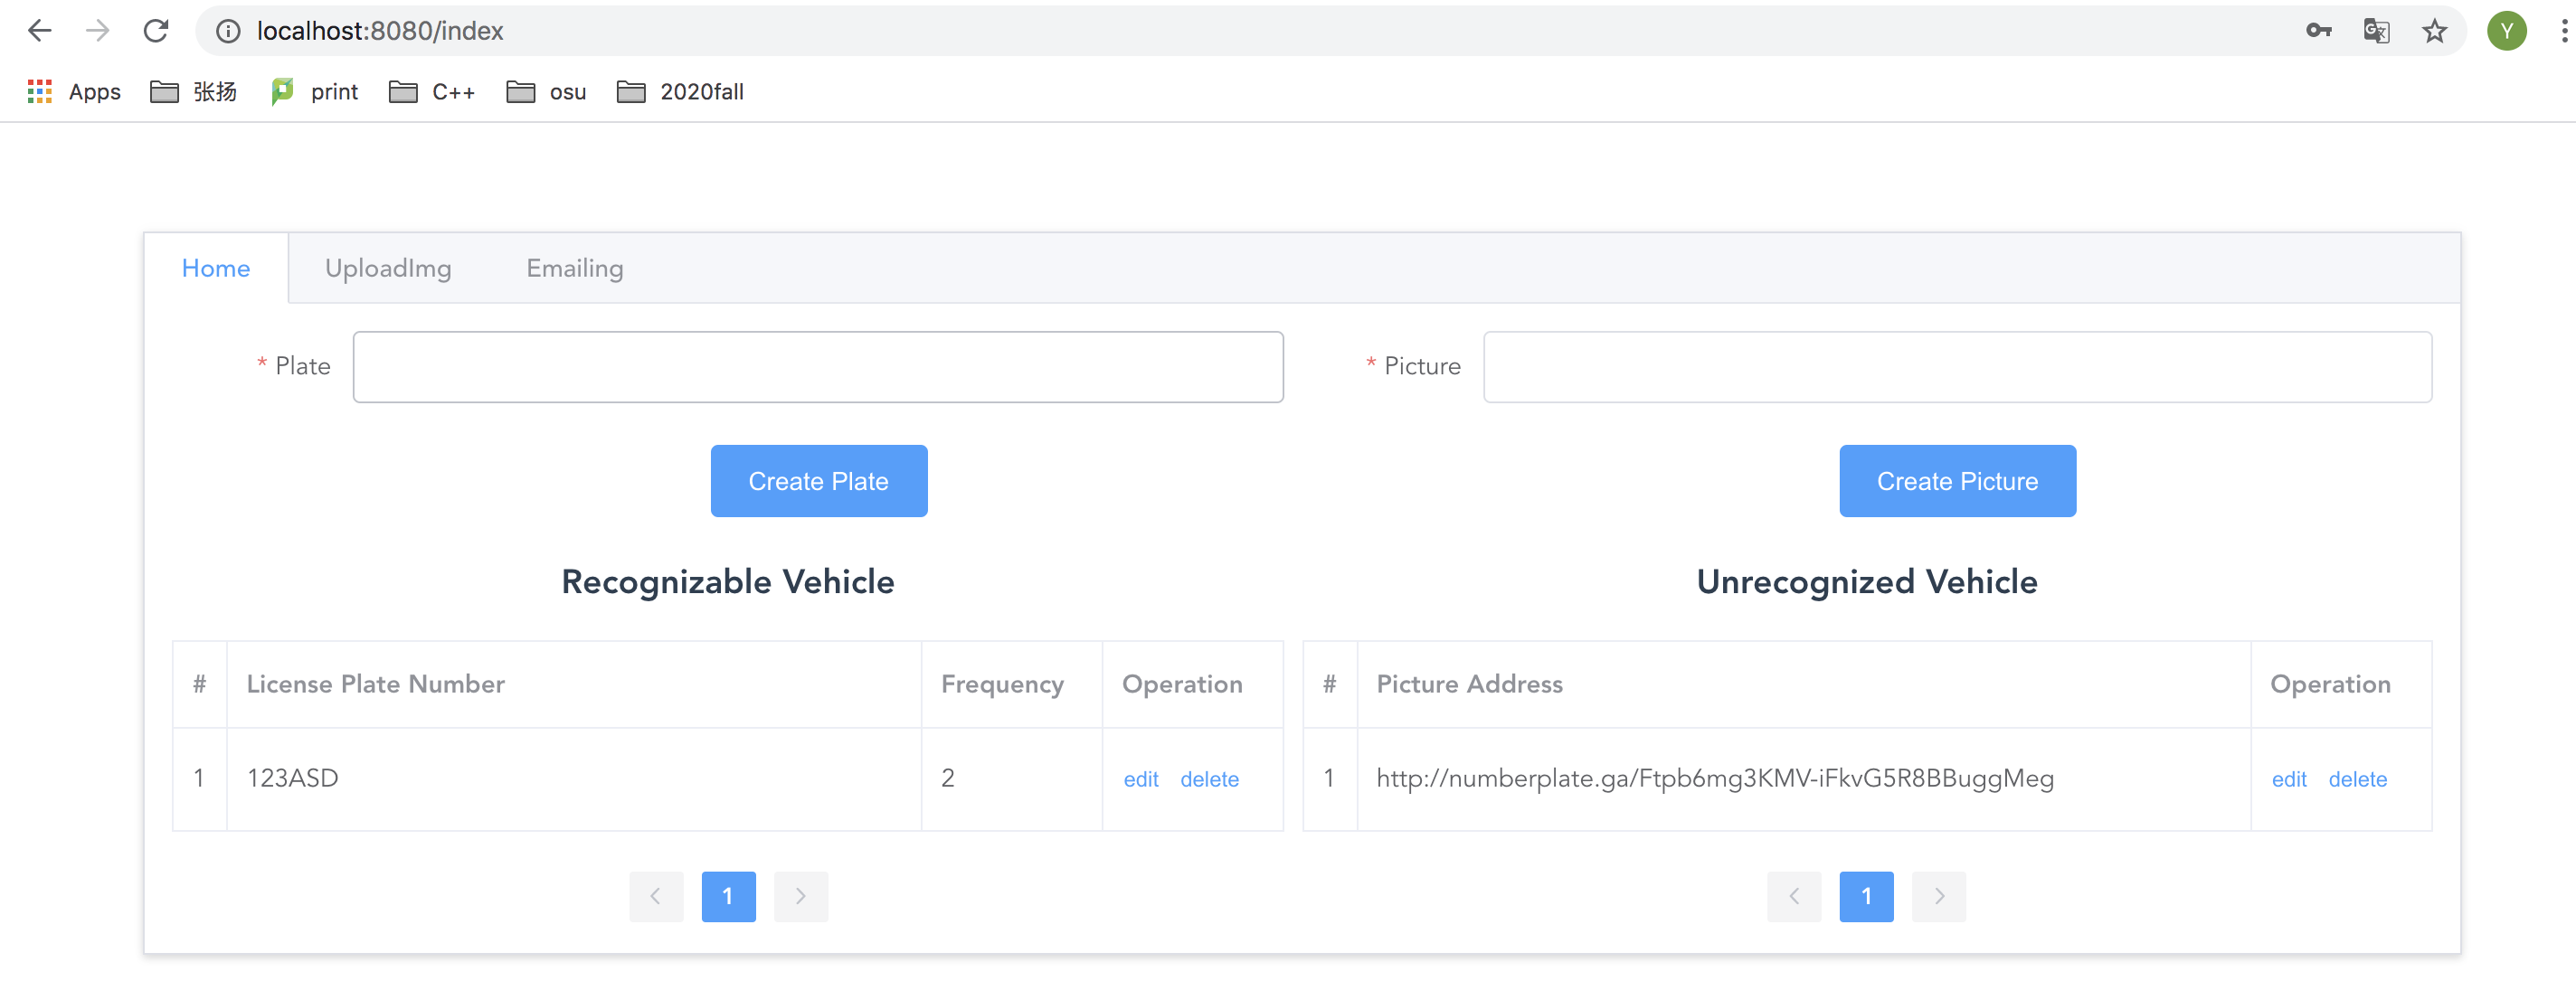Click the Google Translate icon
This screenshot has height=1000, width=2576.
(x=2376, y=31)
